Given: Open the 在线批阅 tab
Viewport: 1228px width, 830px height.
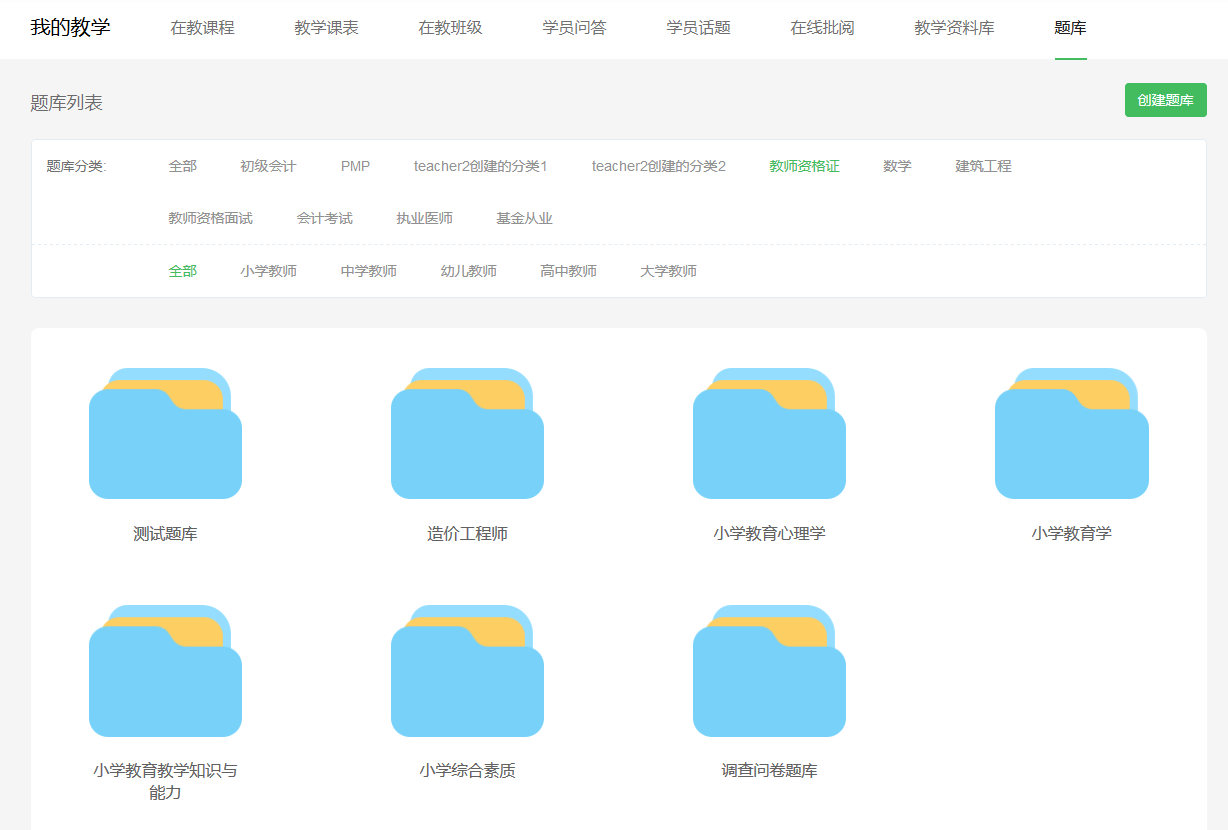Looking at the screenshot, I should [x=822, y=28].
